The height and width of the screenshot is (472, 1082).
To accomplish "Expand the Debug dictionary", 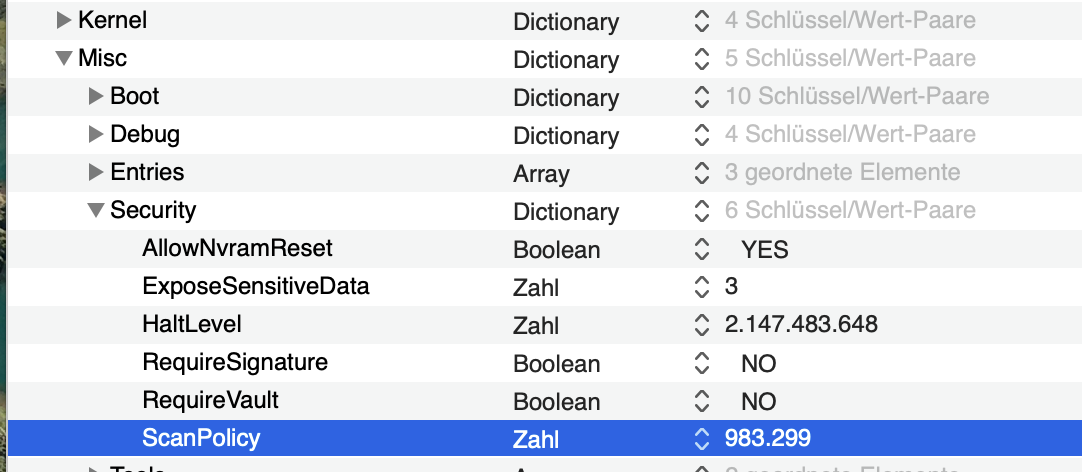I will (96, 135).
